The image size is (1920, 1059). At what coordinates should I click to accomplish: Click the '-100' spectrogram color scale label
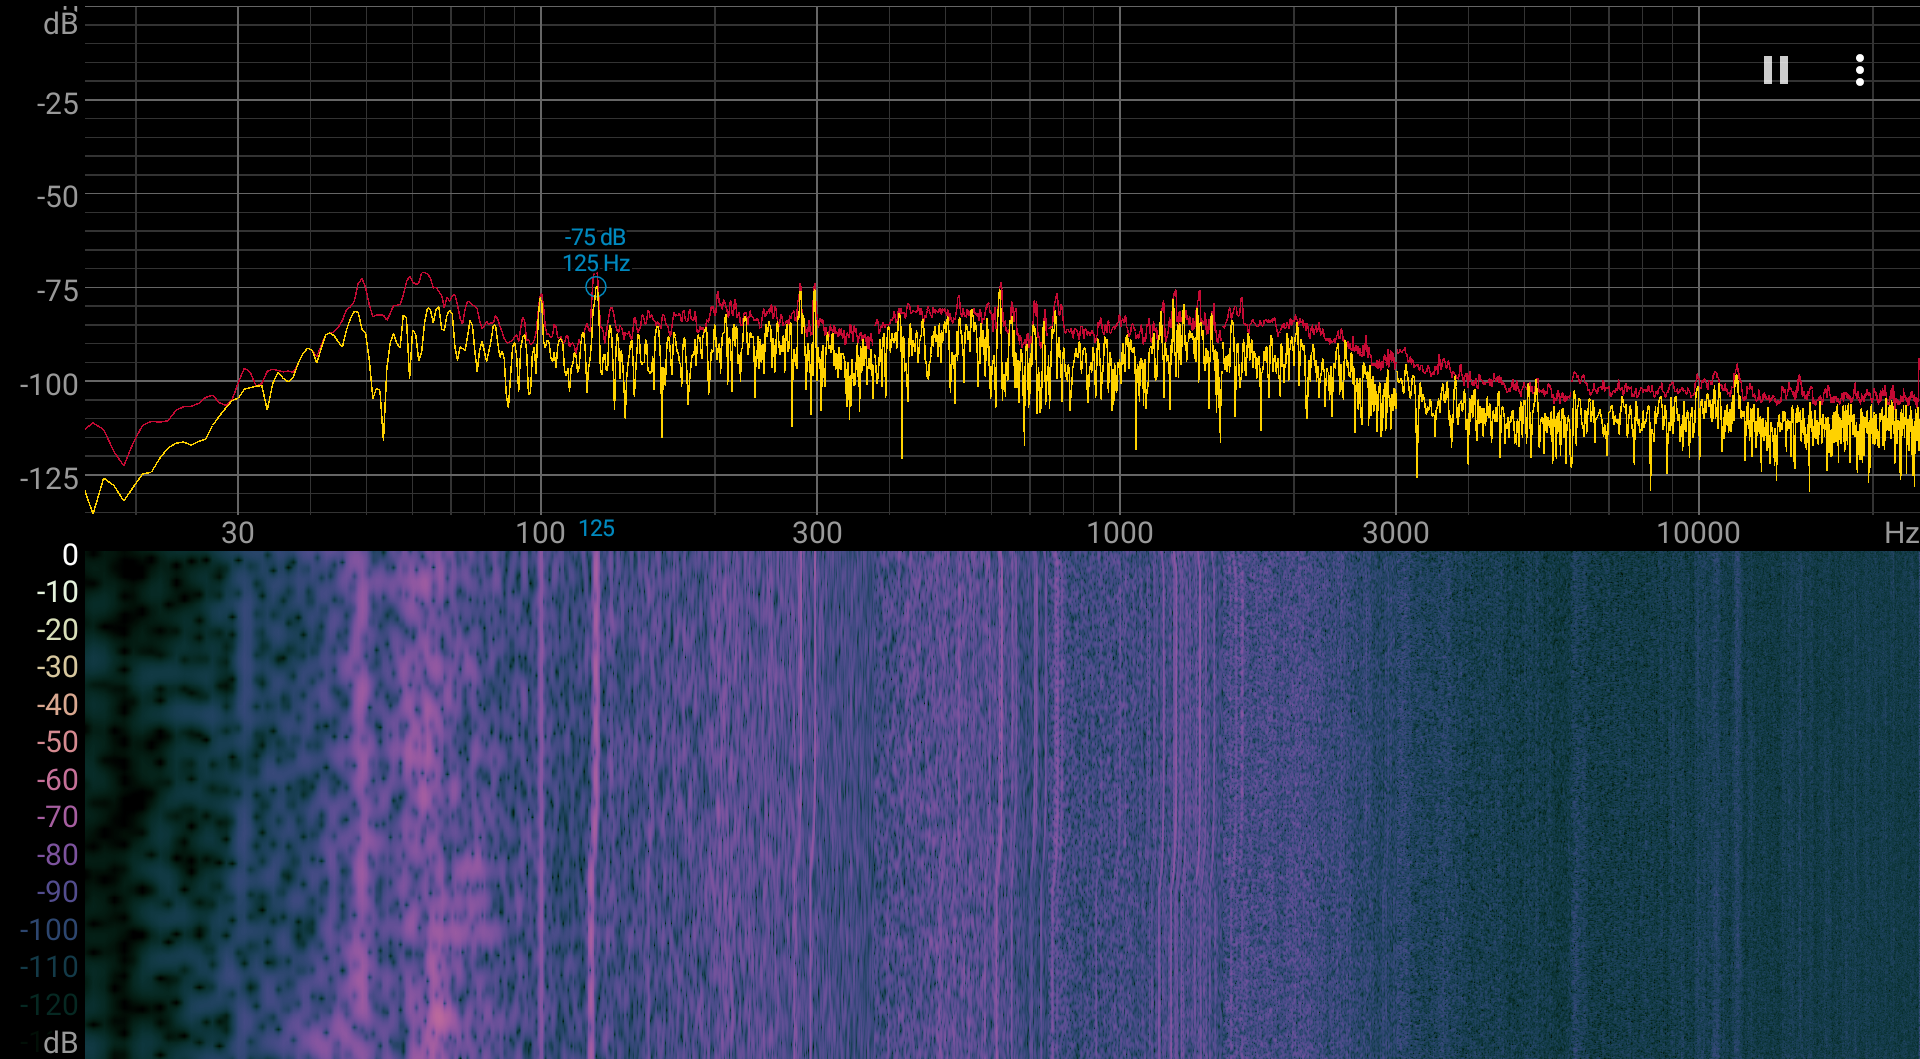49,930
